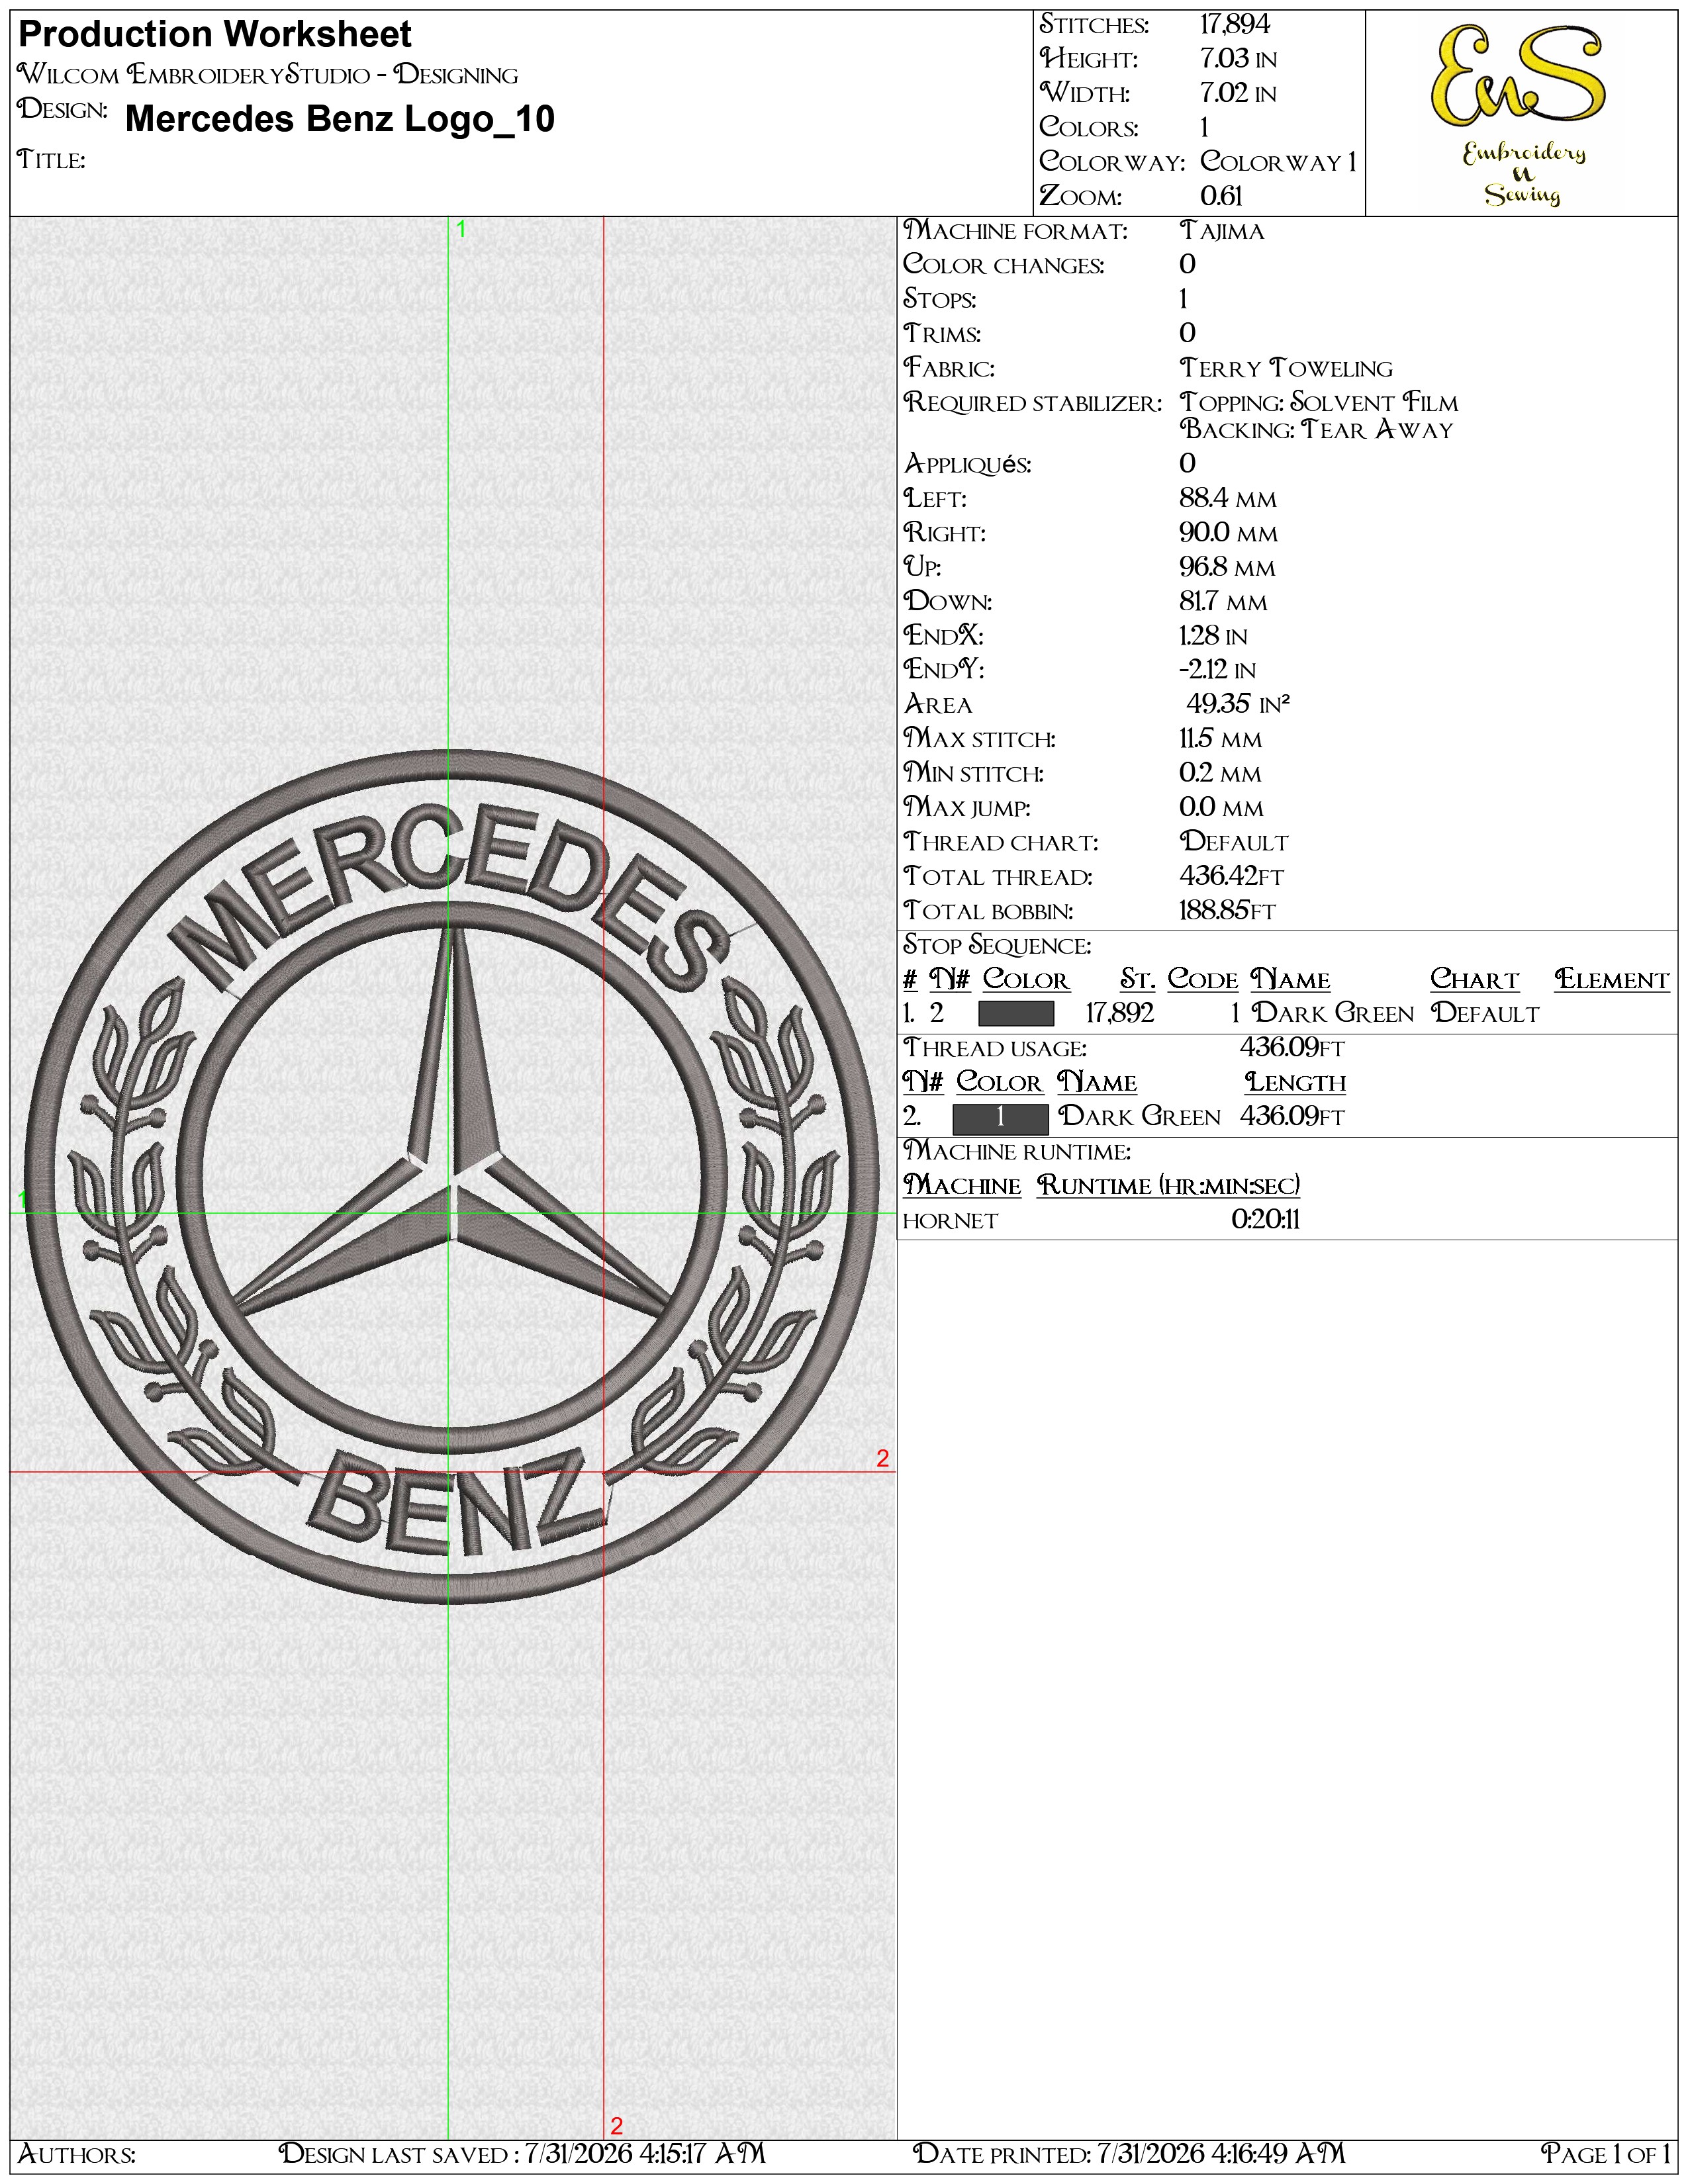Viewport: 1688px width, 2184px height.
Task: Select the "Wilcom EmbroideryStudio - Designing" line
Action: click(268, 74)
